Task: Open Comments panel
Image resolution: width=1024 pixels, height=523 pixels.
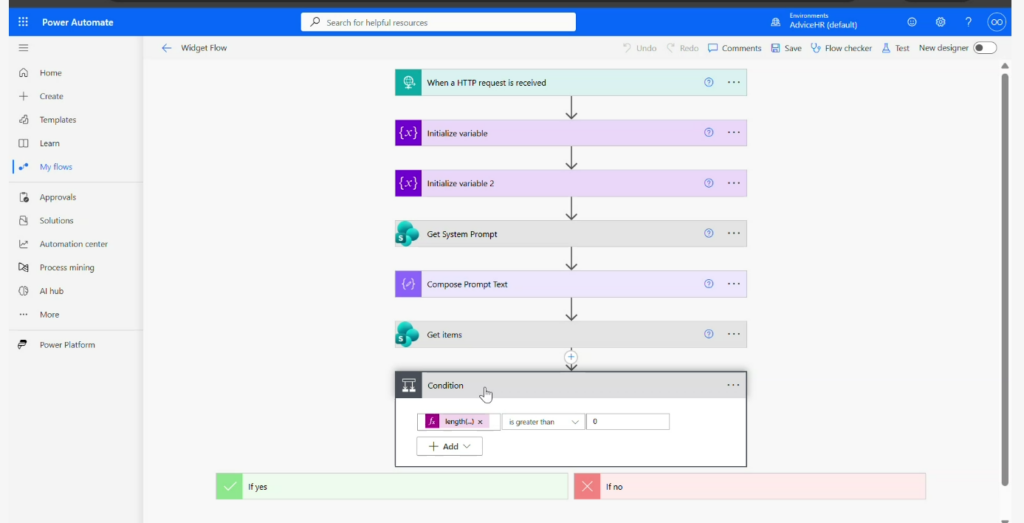Action: click(735, 48)
